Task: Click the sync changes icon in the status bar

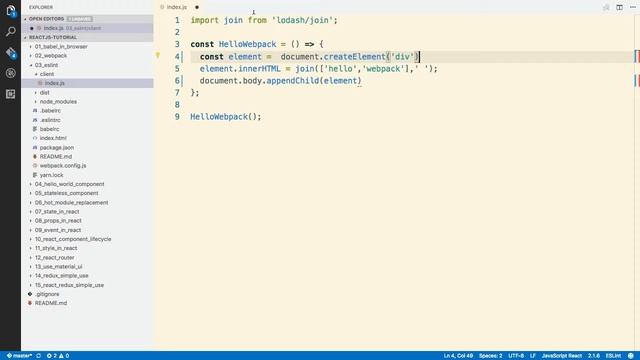Action: click(x=38, y=356)
